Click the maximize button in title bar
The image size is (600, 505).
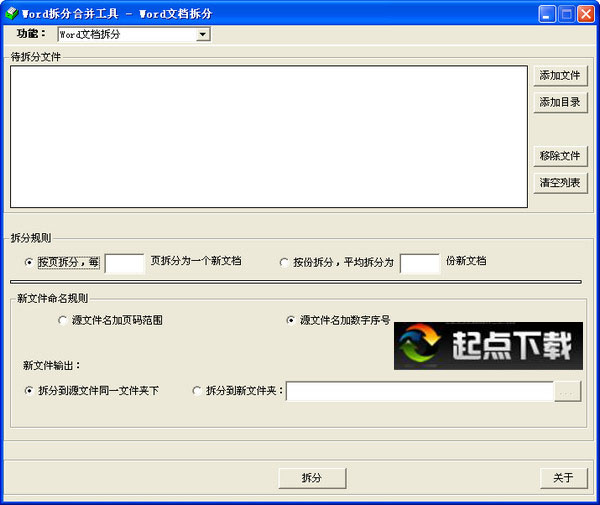[x=566, y=14]
